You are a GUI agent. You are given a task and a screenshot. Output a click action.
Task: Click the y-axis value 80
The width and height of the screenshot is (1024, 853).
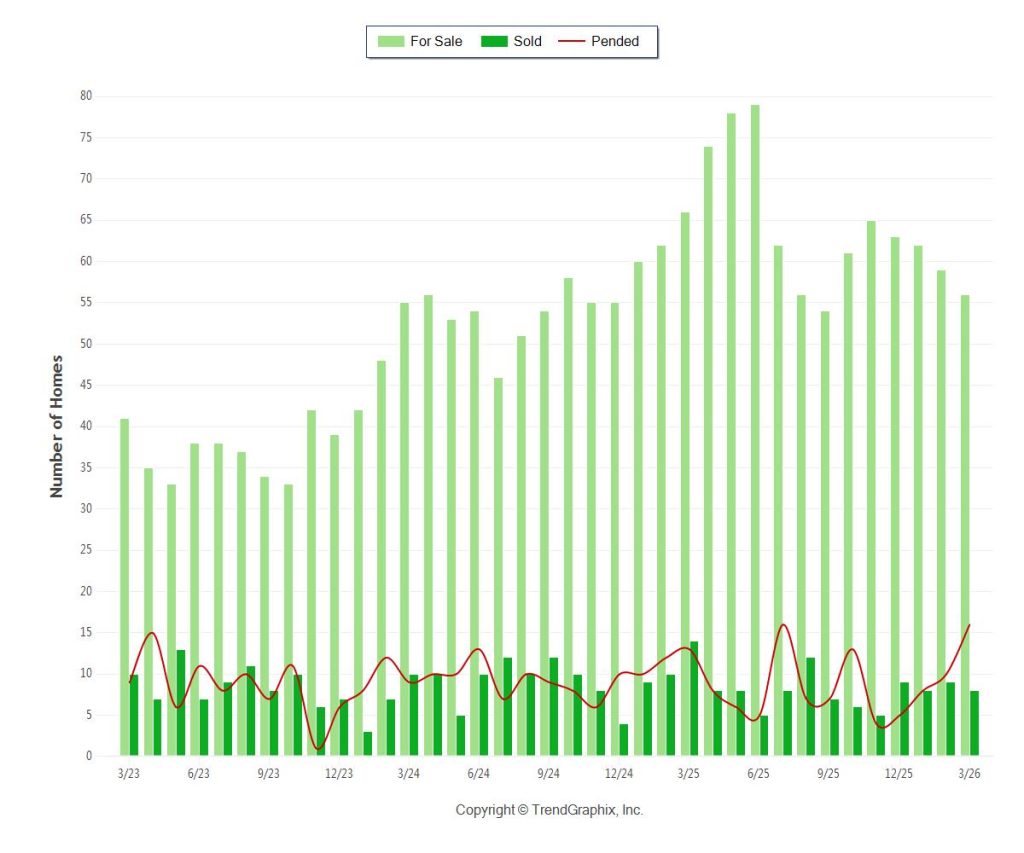(86, 96)
